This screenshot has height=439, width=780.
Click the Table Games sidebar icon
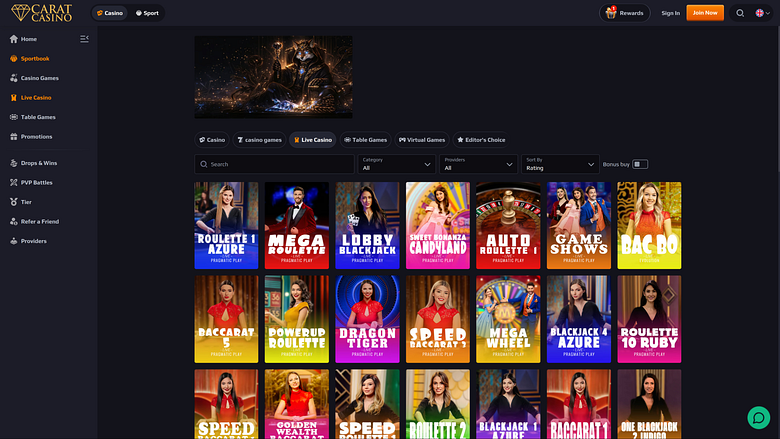click(x=13, y=117)
